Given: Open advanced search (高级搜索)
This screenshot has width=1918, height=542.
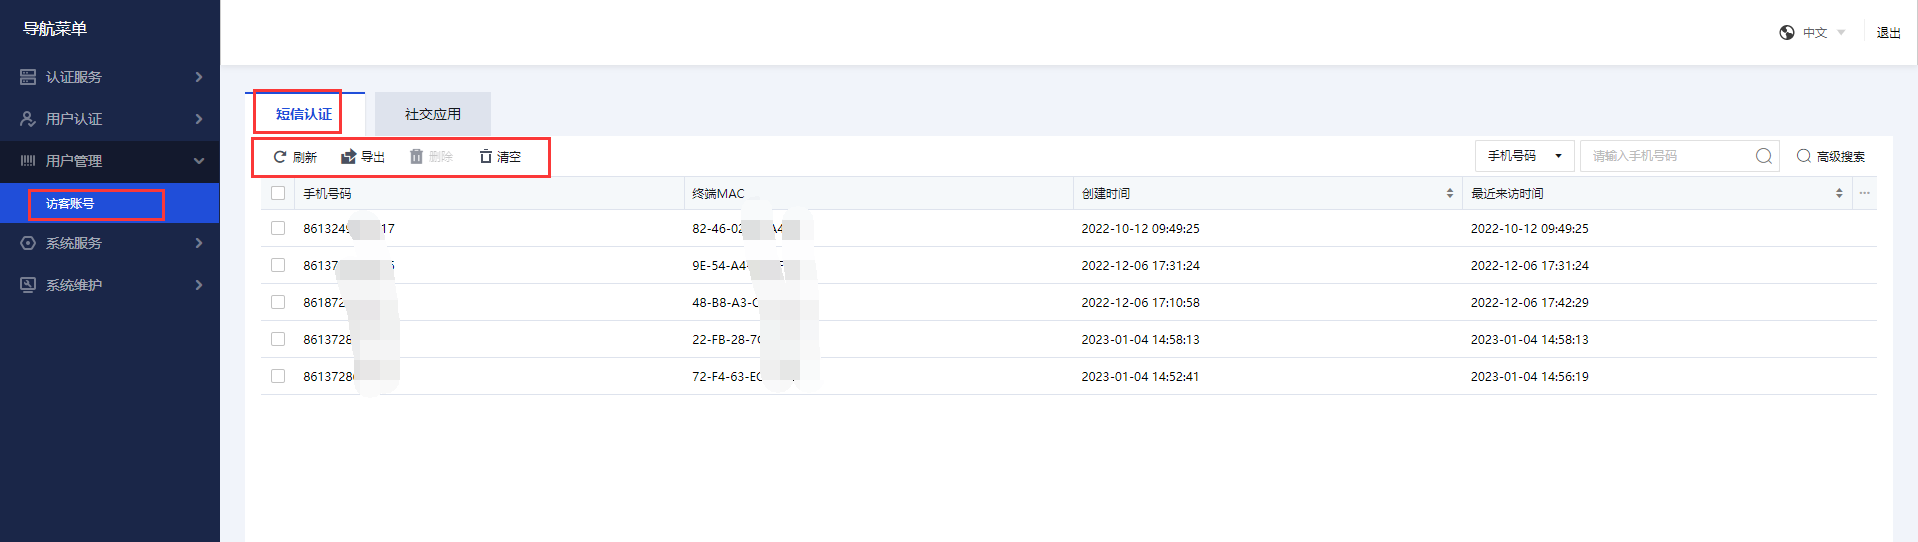Looking at the screenshot, I should tap(1830, 157).
